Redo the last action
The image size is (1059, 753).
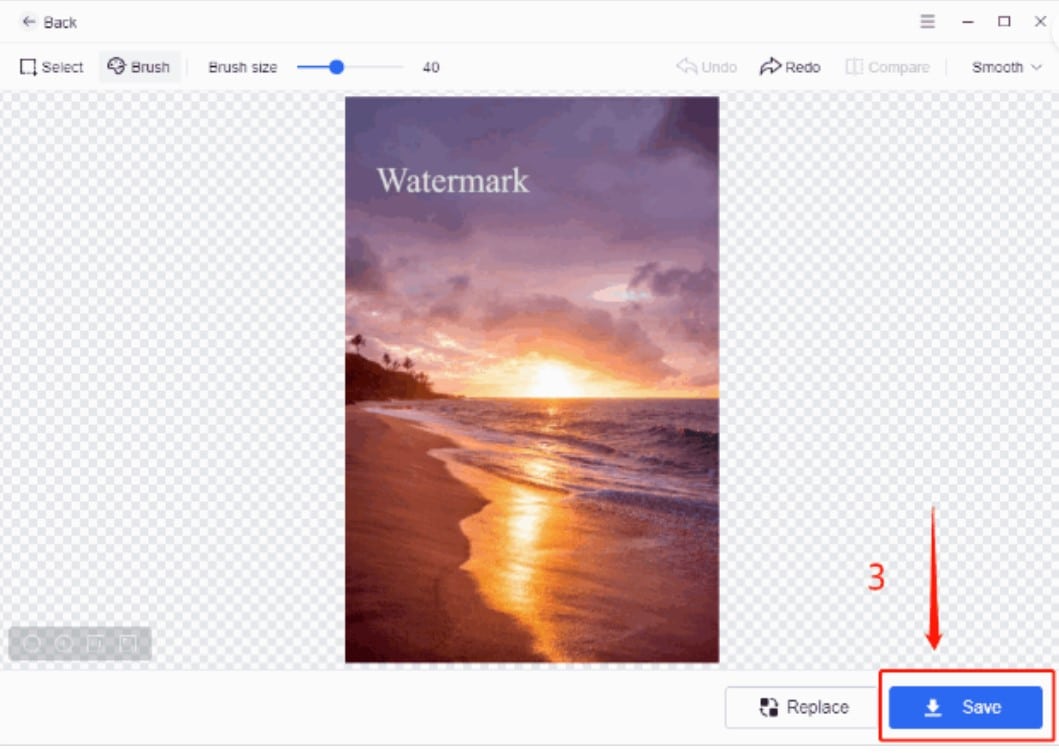tap(790, 67)
